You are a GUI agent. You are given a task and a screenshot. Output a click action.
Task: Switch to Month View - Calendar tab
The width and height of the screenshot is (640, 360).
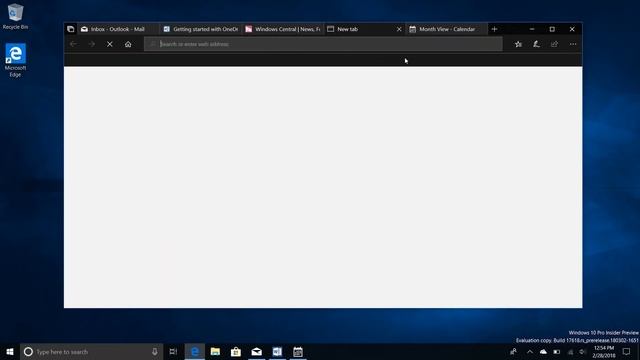click(447, 29)
